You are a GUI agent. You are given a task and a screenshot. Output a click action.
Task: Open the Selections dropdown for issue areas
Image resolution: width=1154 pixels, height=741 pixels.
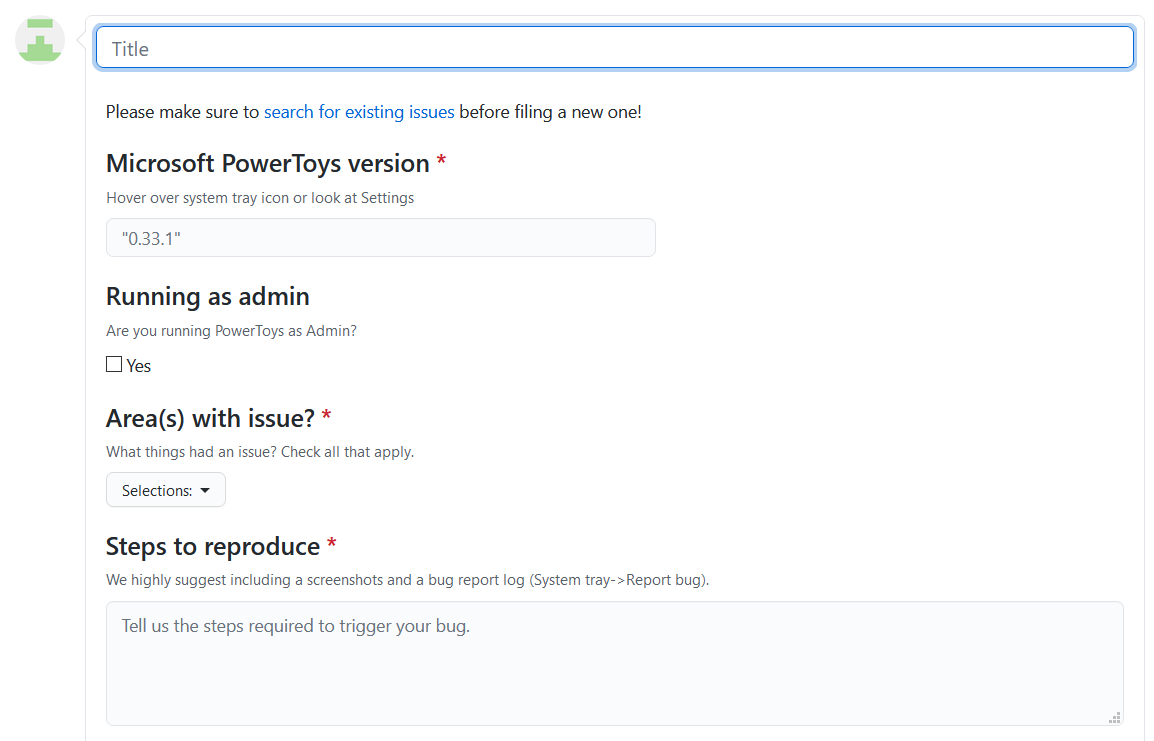coord(166,490)
